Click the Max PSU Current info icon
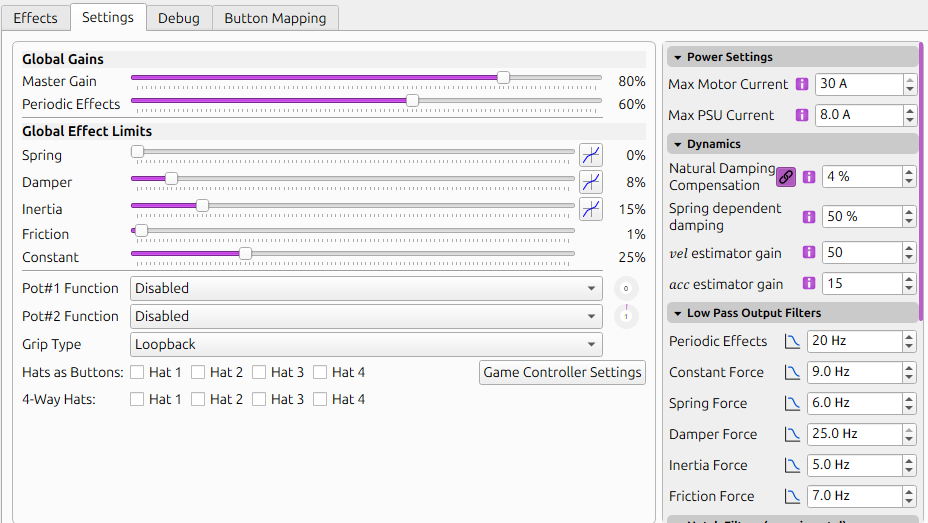The image size is (928, 523). coord(802,115)
